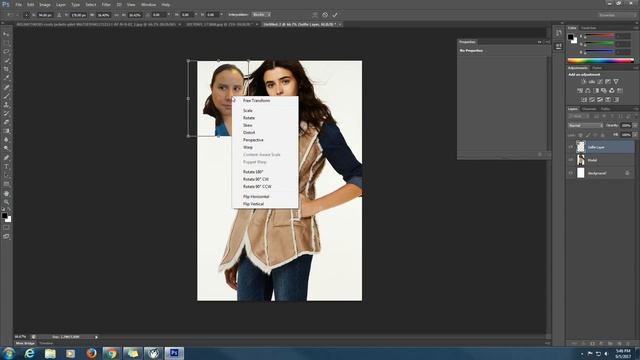
Task: Switch to warp mode icon
Action: point(315,15)
